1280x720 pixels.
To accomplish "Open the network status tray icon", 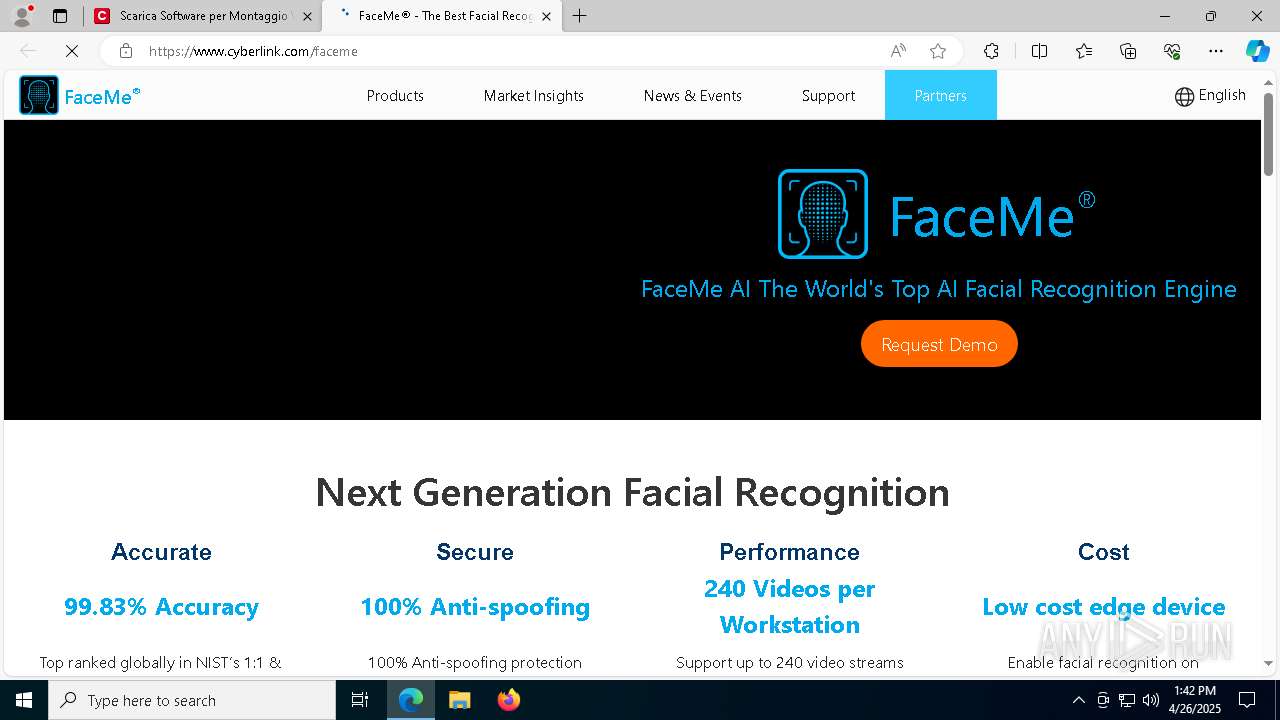I will tap(1127, 700).
